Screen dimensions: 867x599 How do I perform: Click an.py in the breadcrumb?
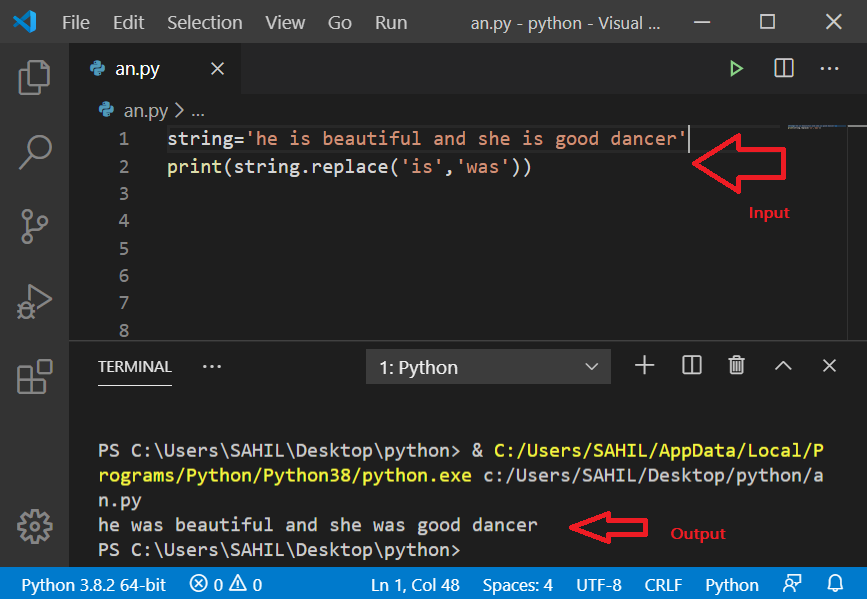145,111
